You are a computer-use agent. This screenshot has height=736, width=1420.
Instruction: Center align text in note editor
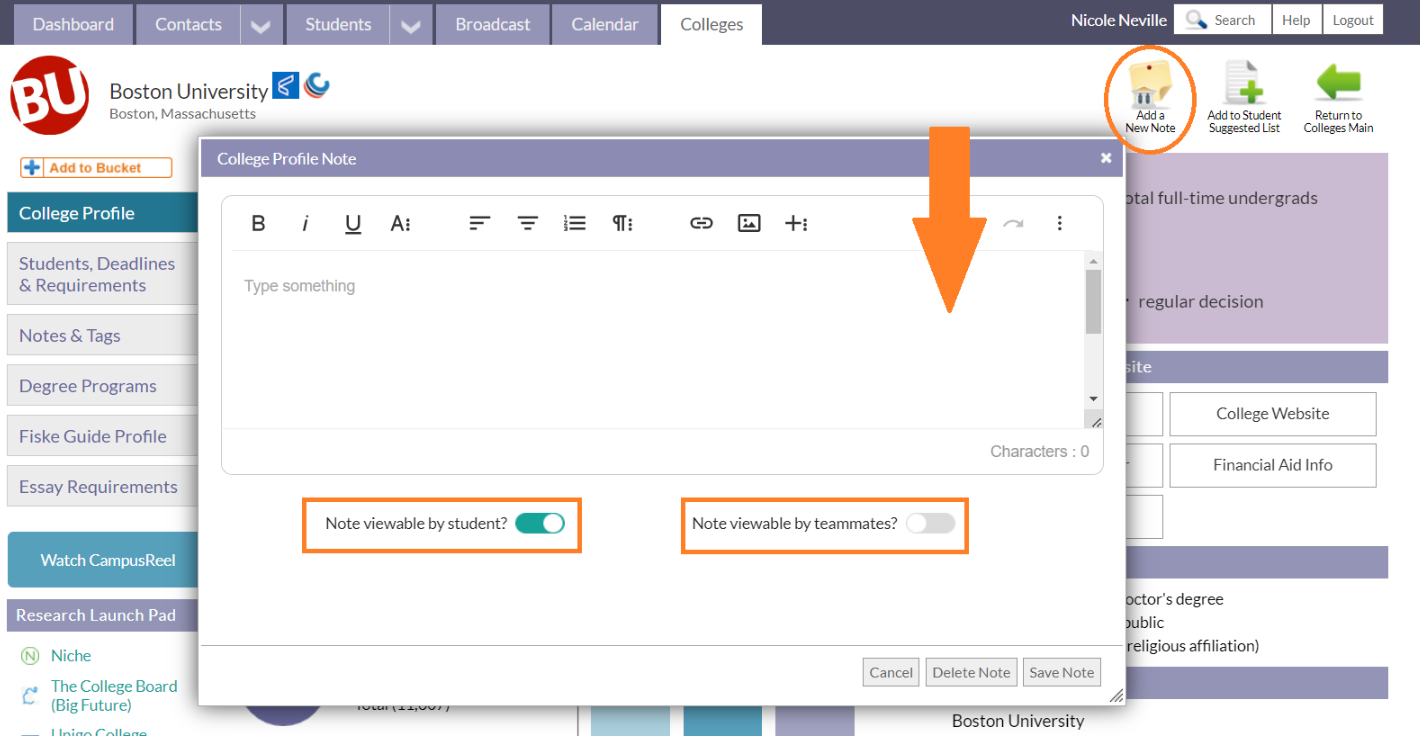click(527, 223)
